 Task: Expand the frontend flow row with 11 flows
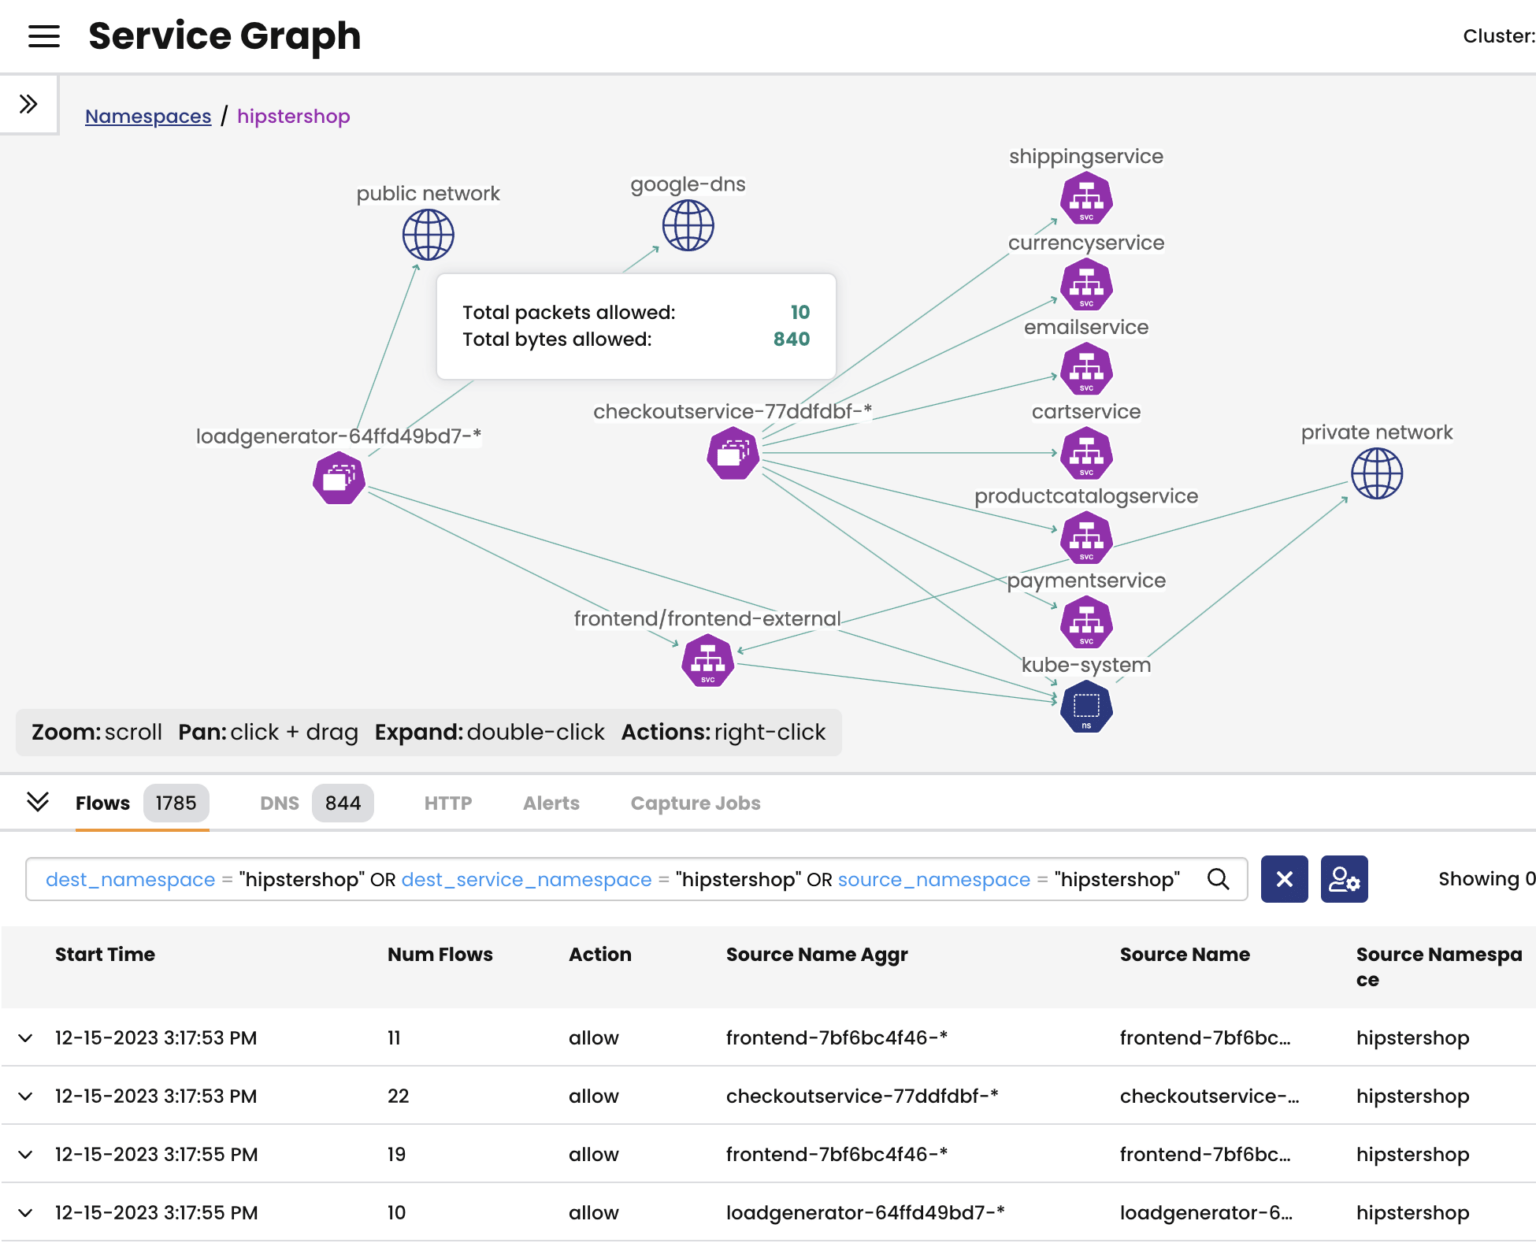click(26, 1038)
